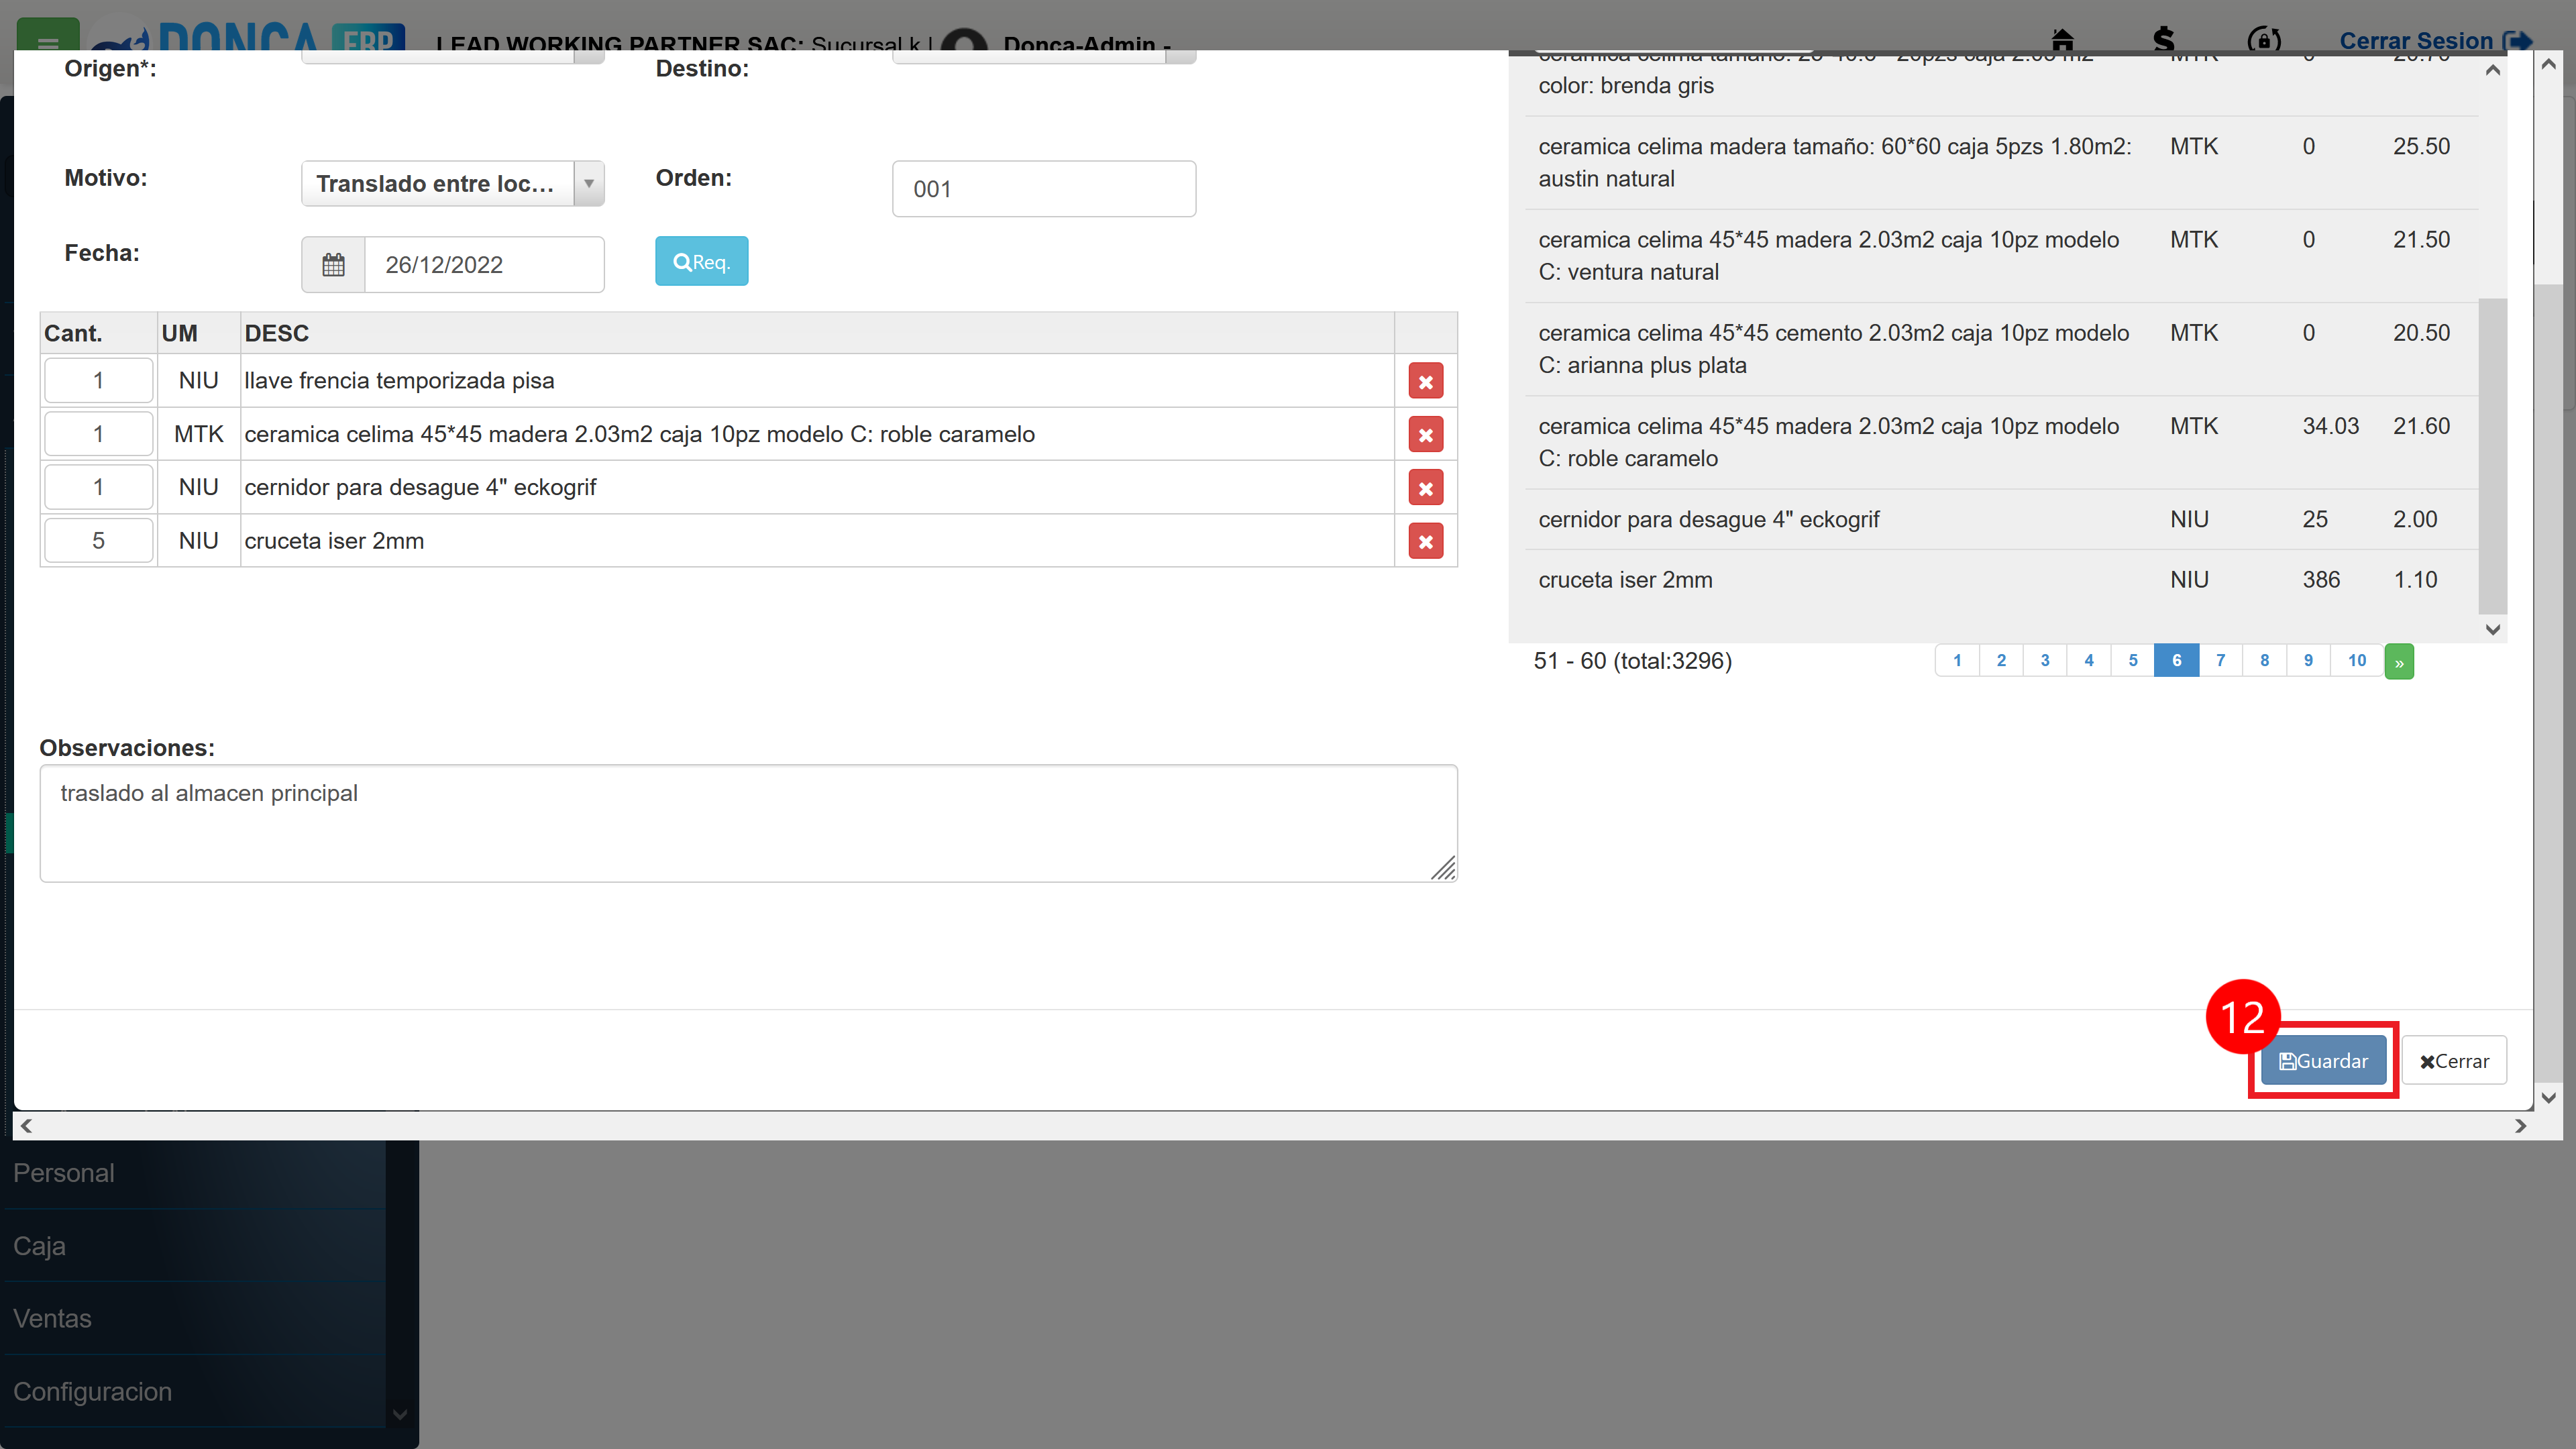Select ceramica celima roble caramelo in product list
This screenshot has width=2576, height=1449.
(x=2001, y=442)
